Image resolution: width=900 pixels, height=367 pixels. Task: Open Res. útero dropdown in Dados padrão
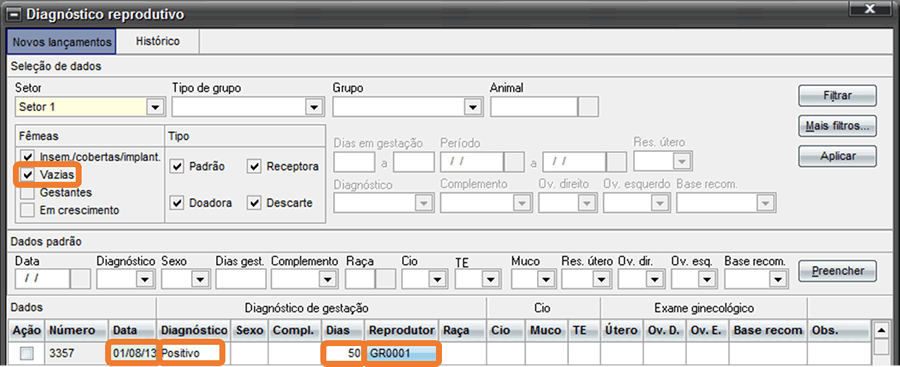(x=602, y=279)
